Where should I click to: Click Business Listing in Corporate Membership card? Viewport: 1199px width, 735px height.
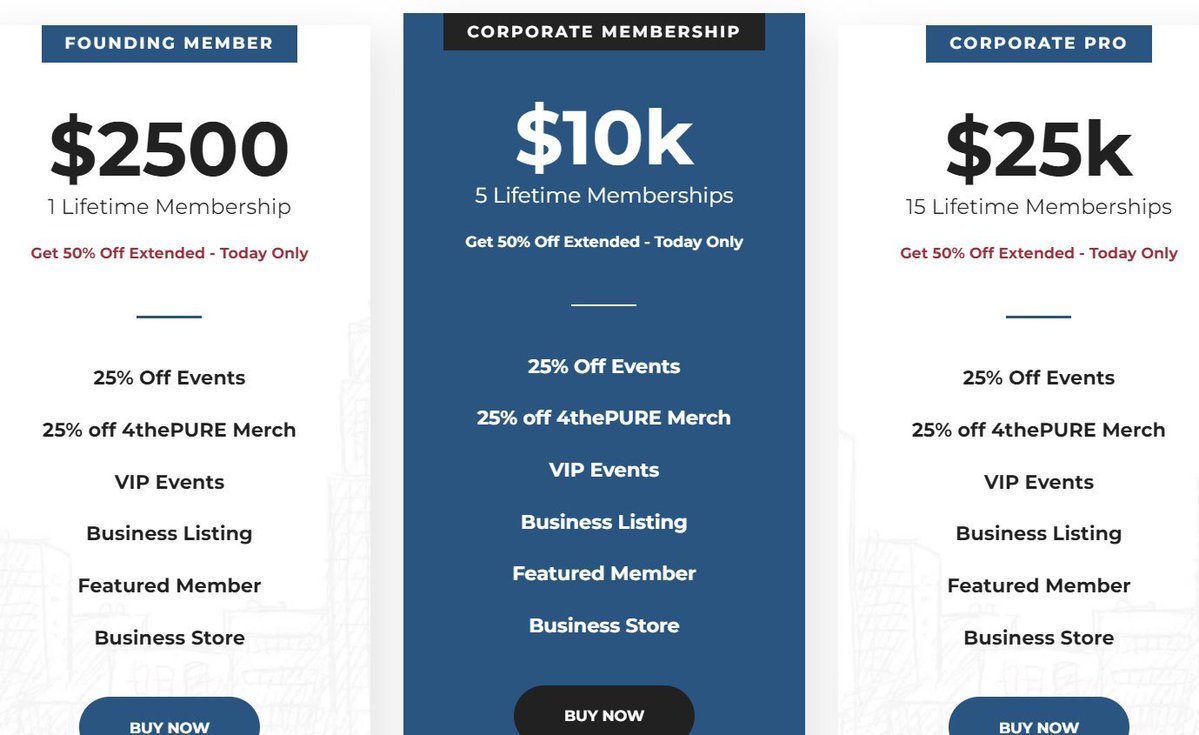click(603, 522)
